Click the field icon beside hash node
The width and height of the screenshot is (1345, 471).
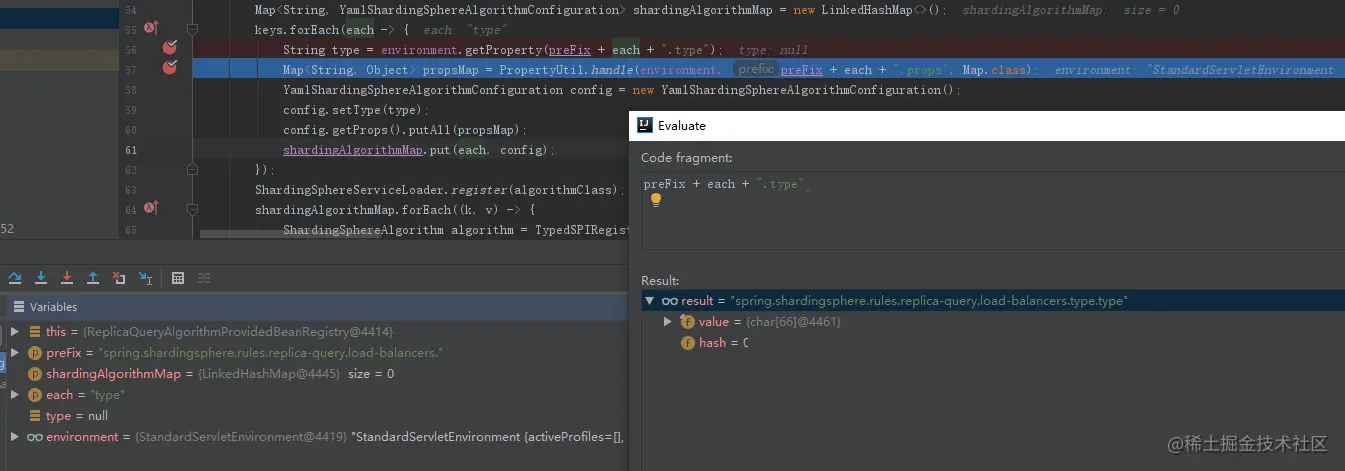[x=687, y=342]
